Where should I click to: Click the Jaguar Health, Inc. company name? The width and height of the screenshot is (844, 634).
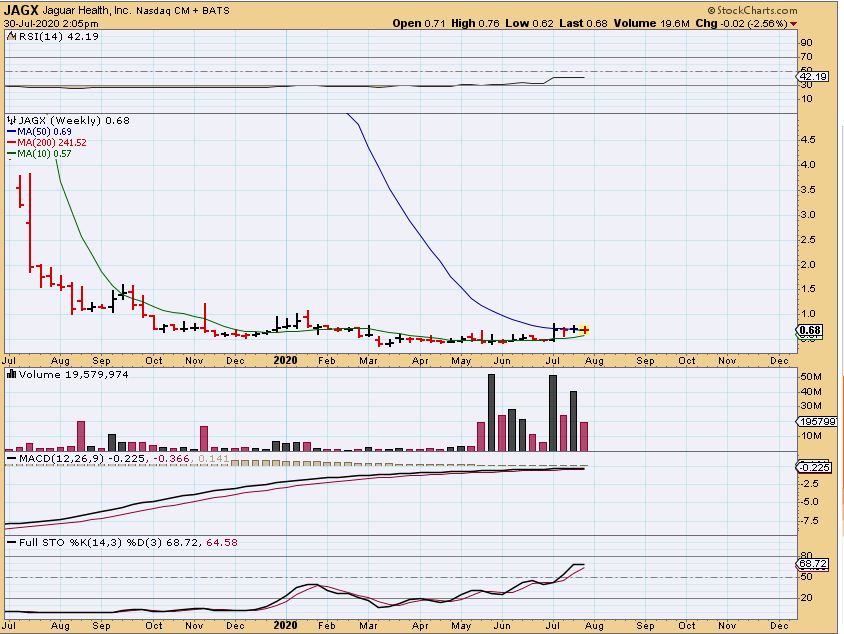coord(87,10)
